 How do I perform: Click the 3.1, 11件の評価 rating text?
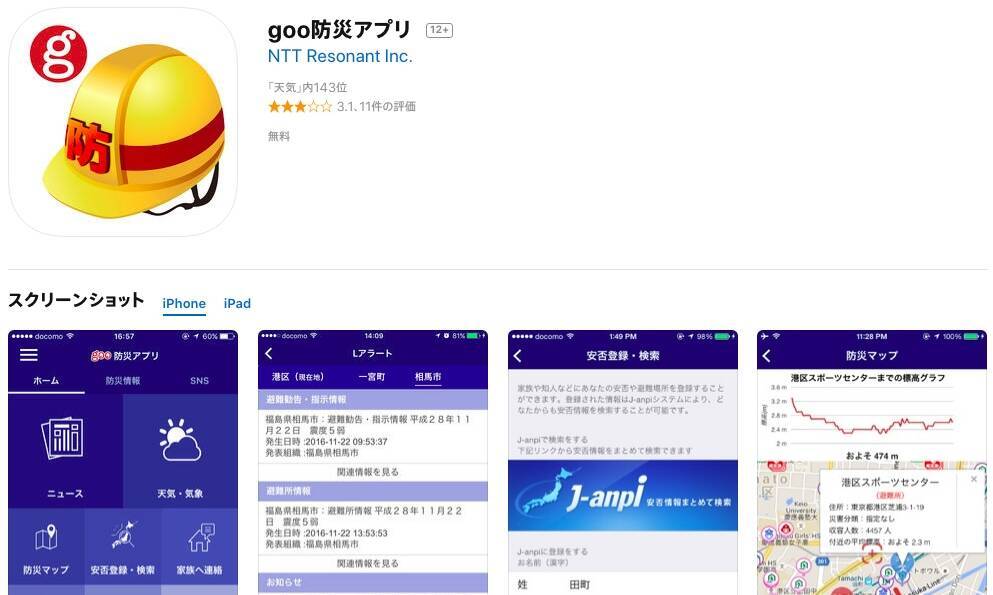376,106
